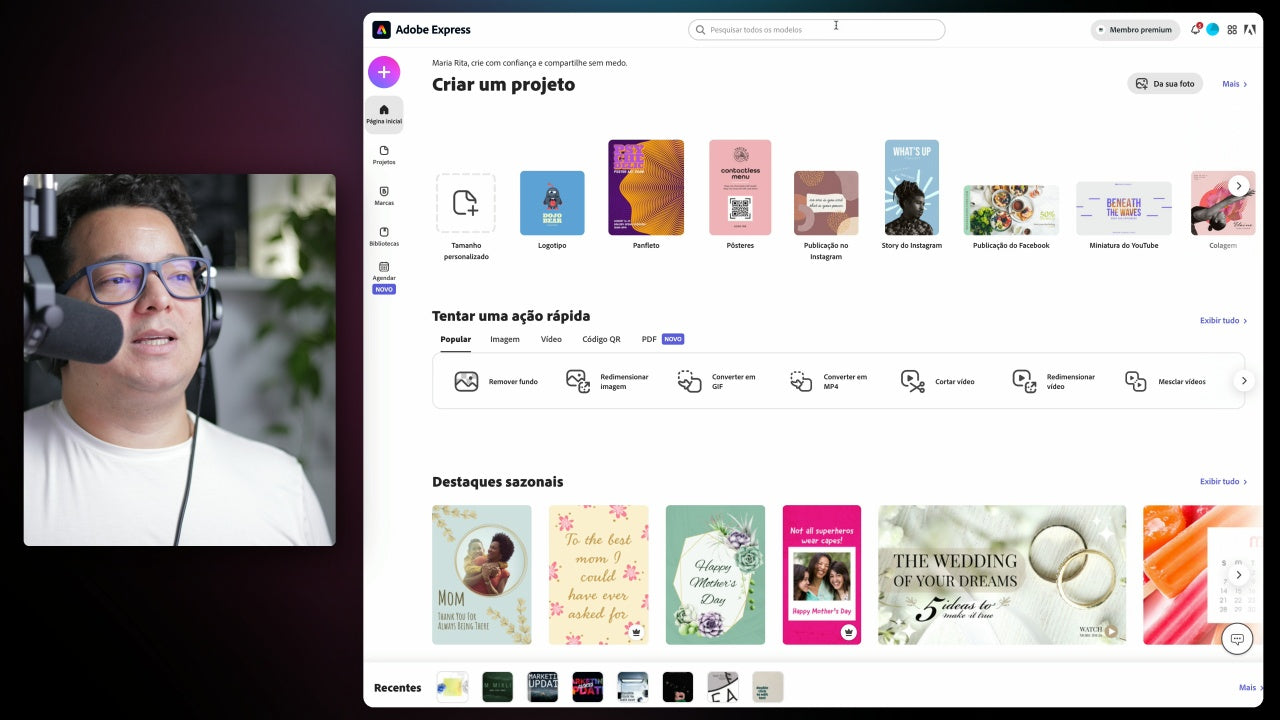
Task: Select Converter em MP4 quick action
Action: click(830, 381)
